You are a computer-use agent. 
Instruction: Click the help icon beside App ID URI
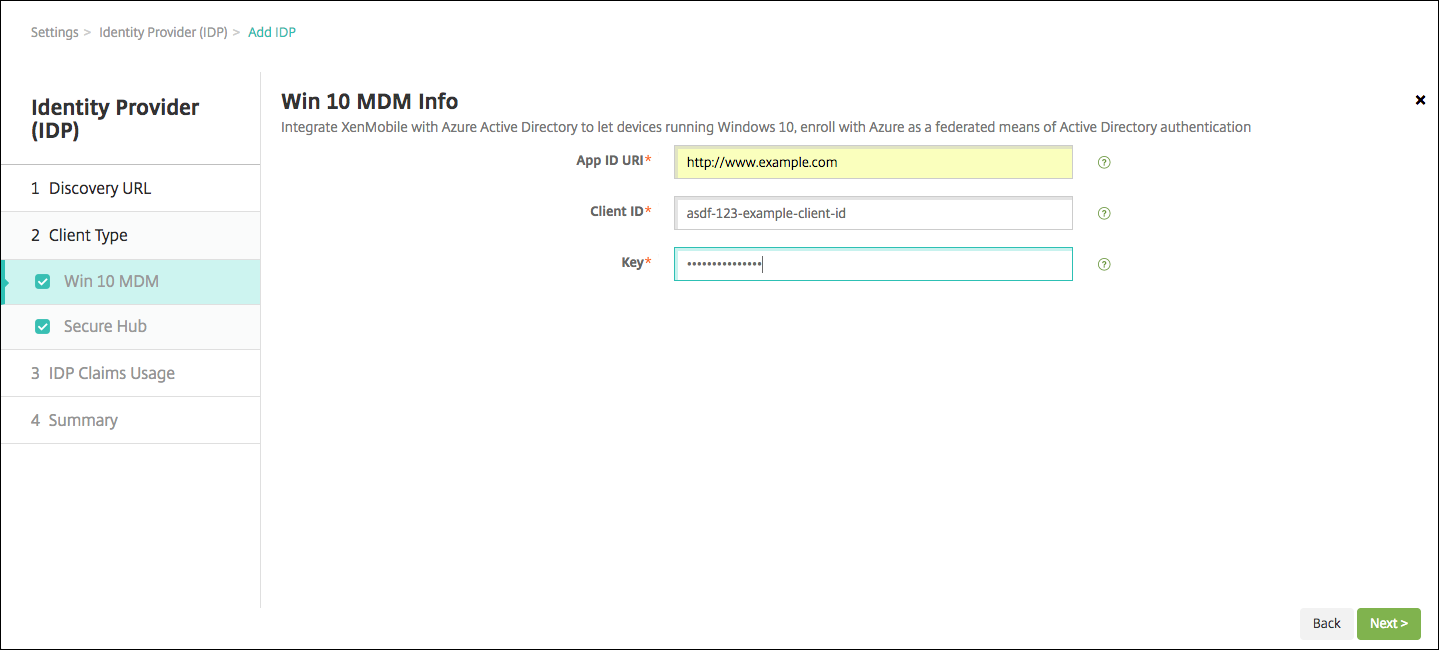pos(1104,162)
